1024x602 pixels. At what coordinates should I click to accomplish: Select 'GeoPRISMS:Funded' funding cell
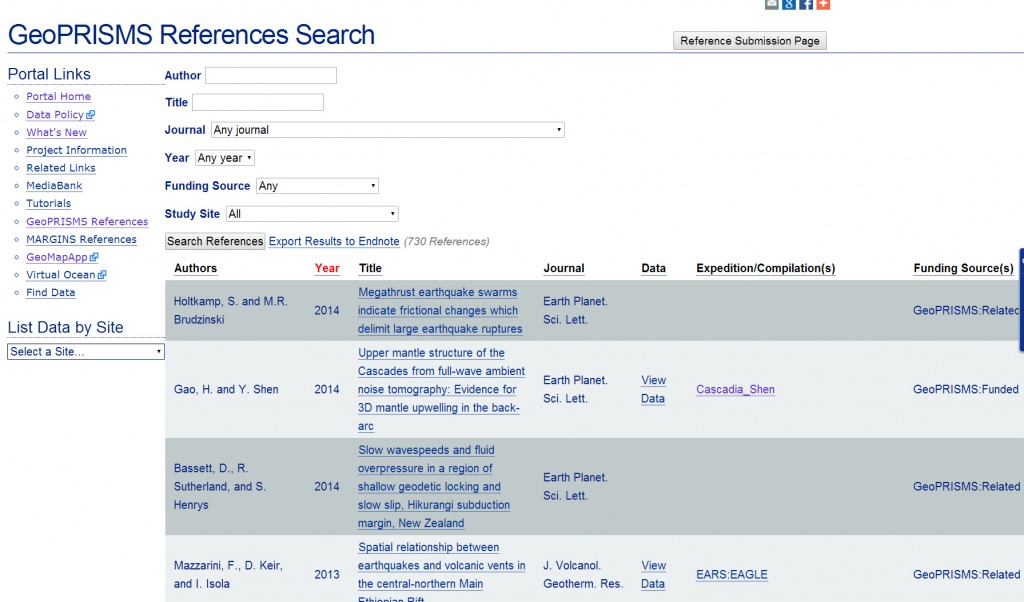[966, 390]
